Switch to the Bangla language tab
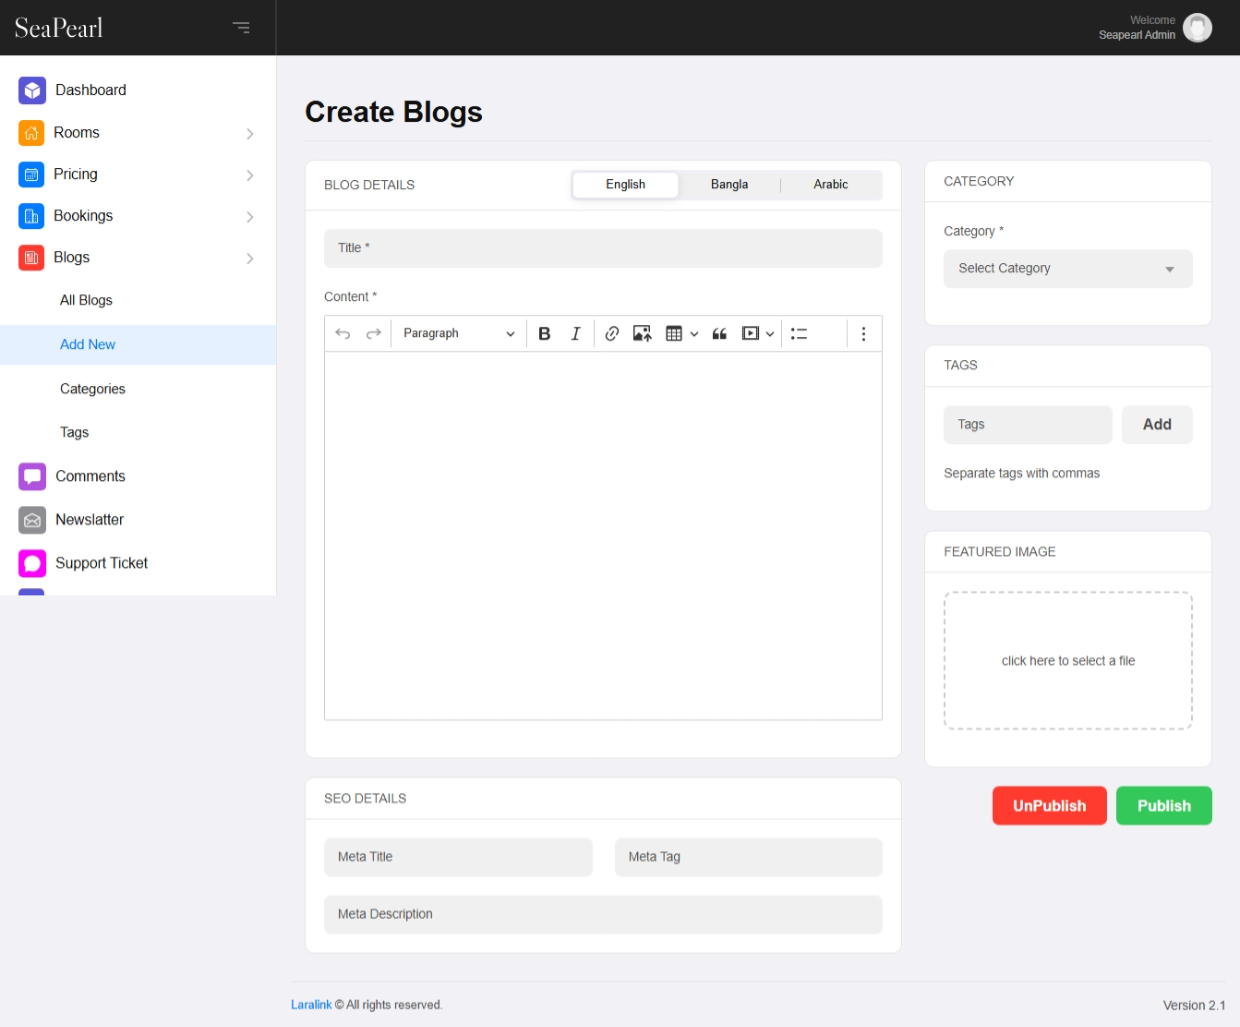The width and height of the screenshot is (1240, 1027). 729,185
